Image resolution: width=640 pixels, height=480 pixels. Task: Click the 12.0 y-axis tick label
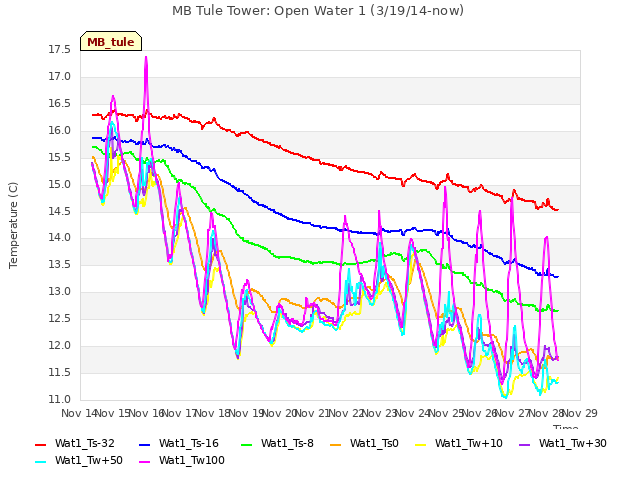60,345
